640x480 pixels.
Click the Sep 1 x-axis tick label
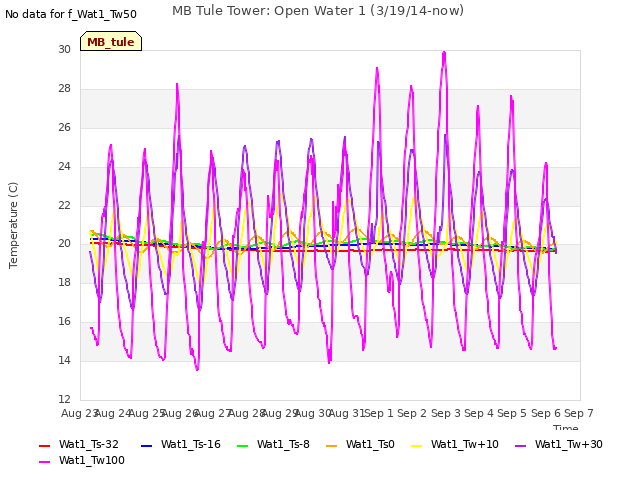pyautogui.click(x=378, y=413)
